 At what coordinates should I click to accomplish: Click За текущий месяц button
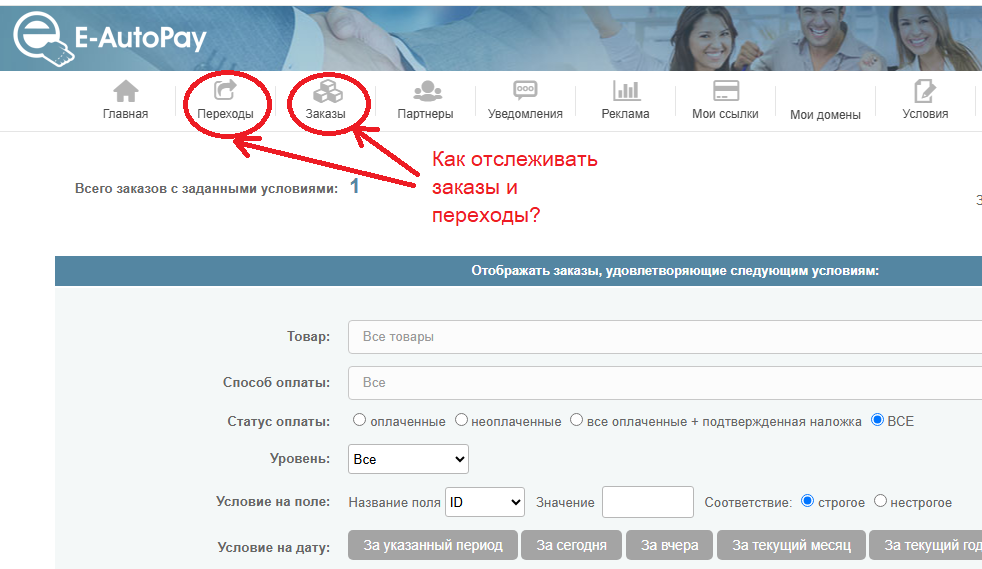792,545
